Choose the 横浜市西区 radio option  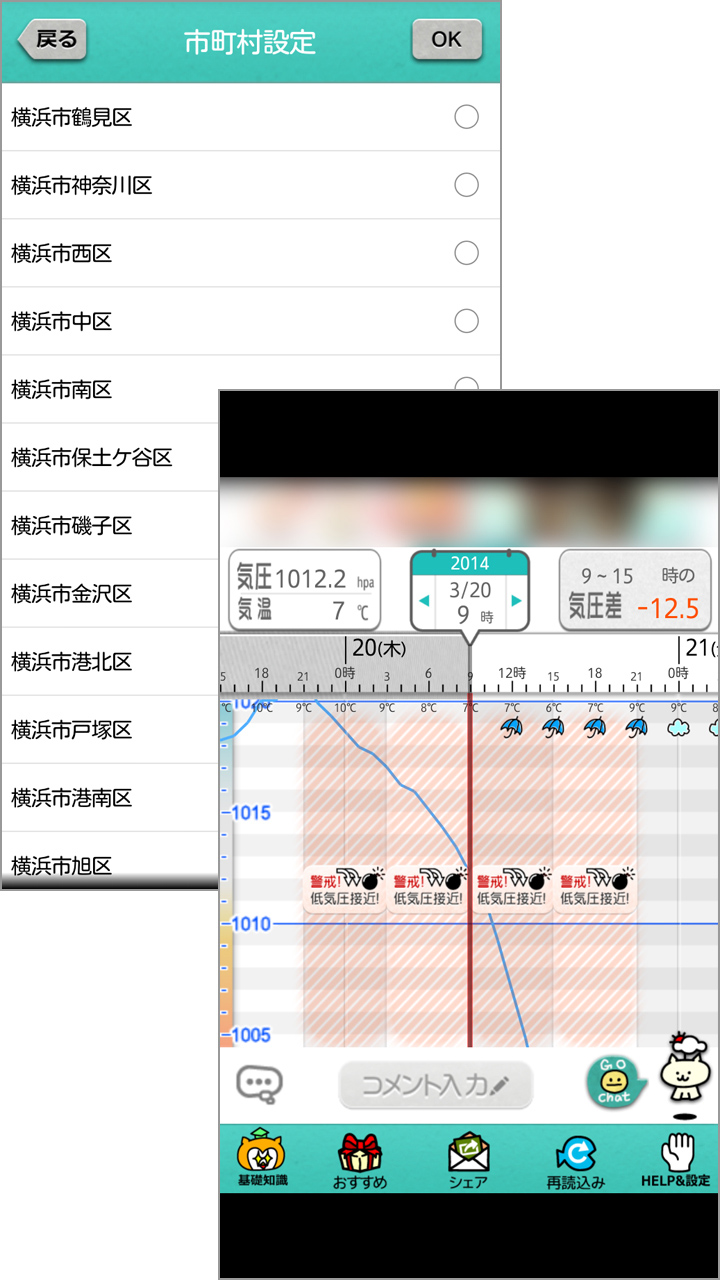coord(466,253)
